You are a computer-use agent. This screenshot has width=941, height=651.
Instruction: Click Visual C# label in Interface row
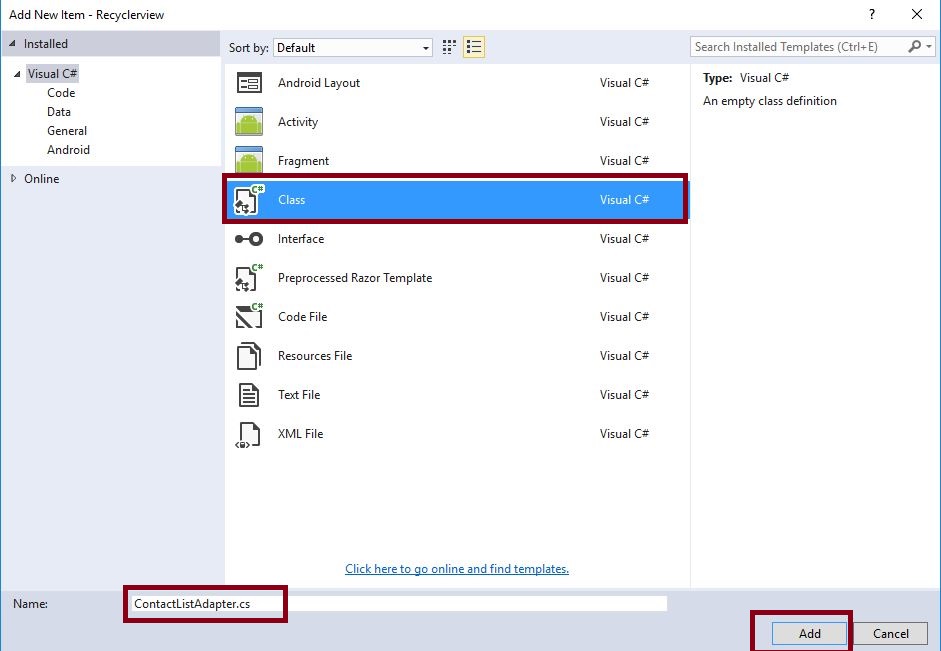624,239
